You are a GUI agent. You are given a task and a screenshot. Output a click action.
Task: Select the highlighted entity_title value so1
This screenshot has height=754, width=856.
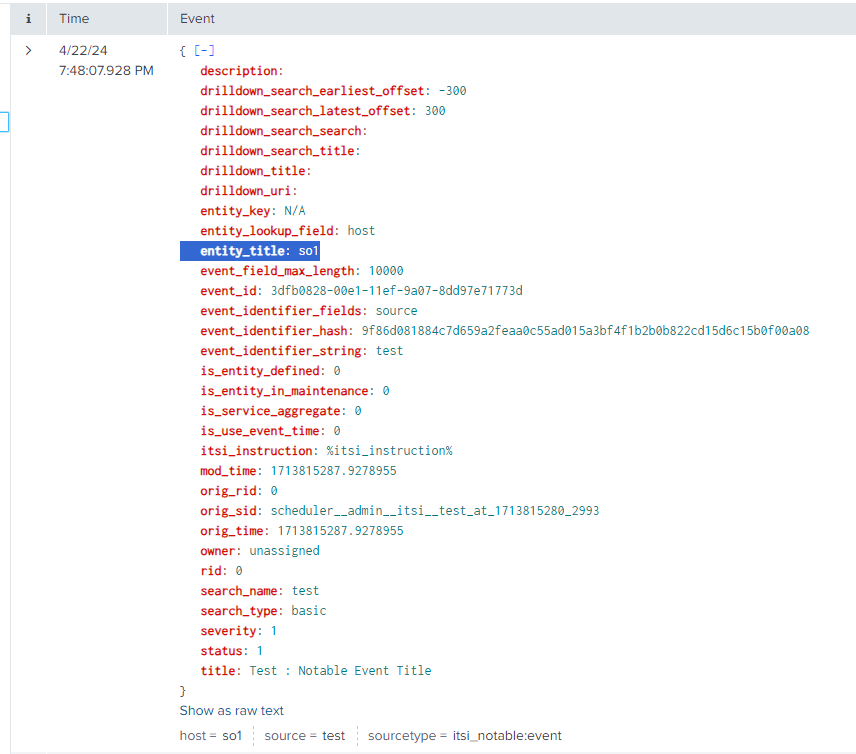(308, 250)
